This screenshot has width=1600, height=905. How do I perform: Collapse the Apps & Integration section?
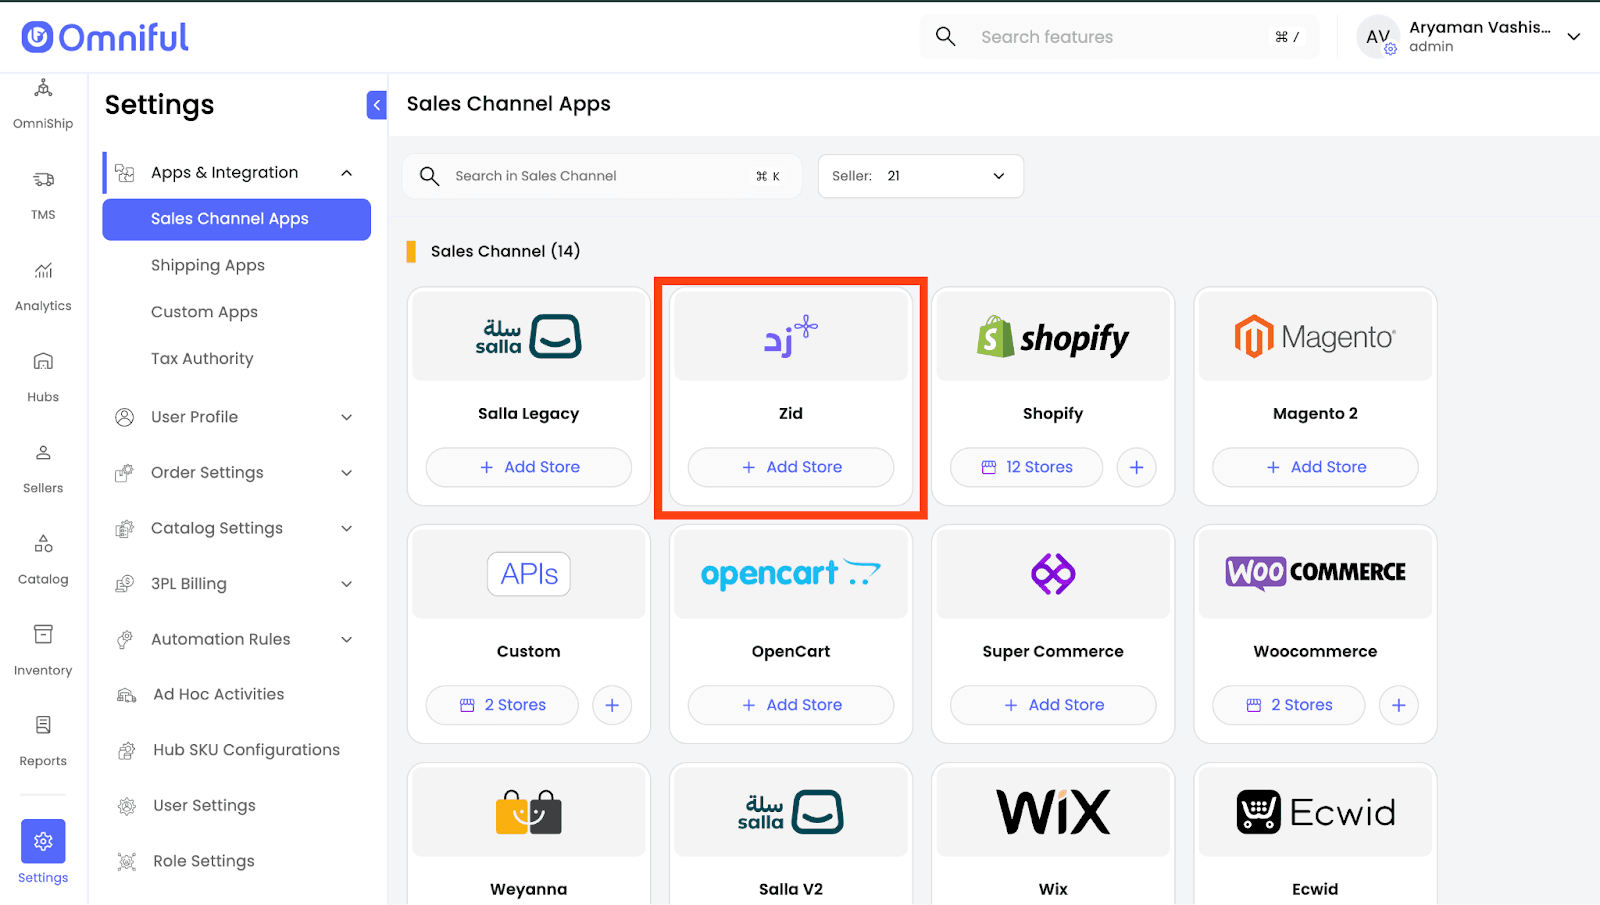pyautogui.click(x=346, y=173)
